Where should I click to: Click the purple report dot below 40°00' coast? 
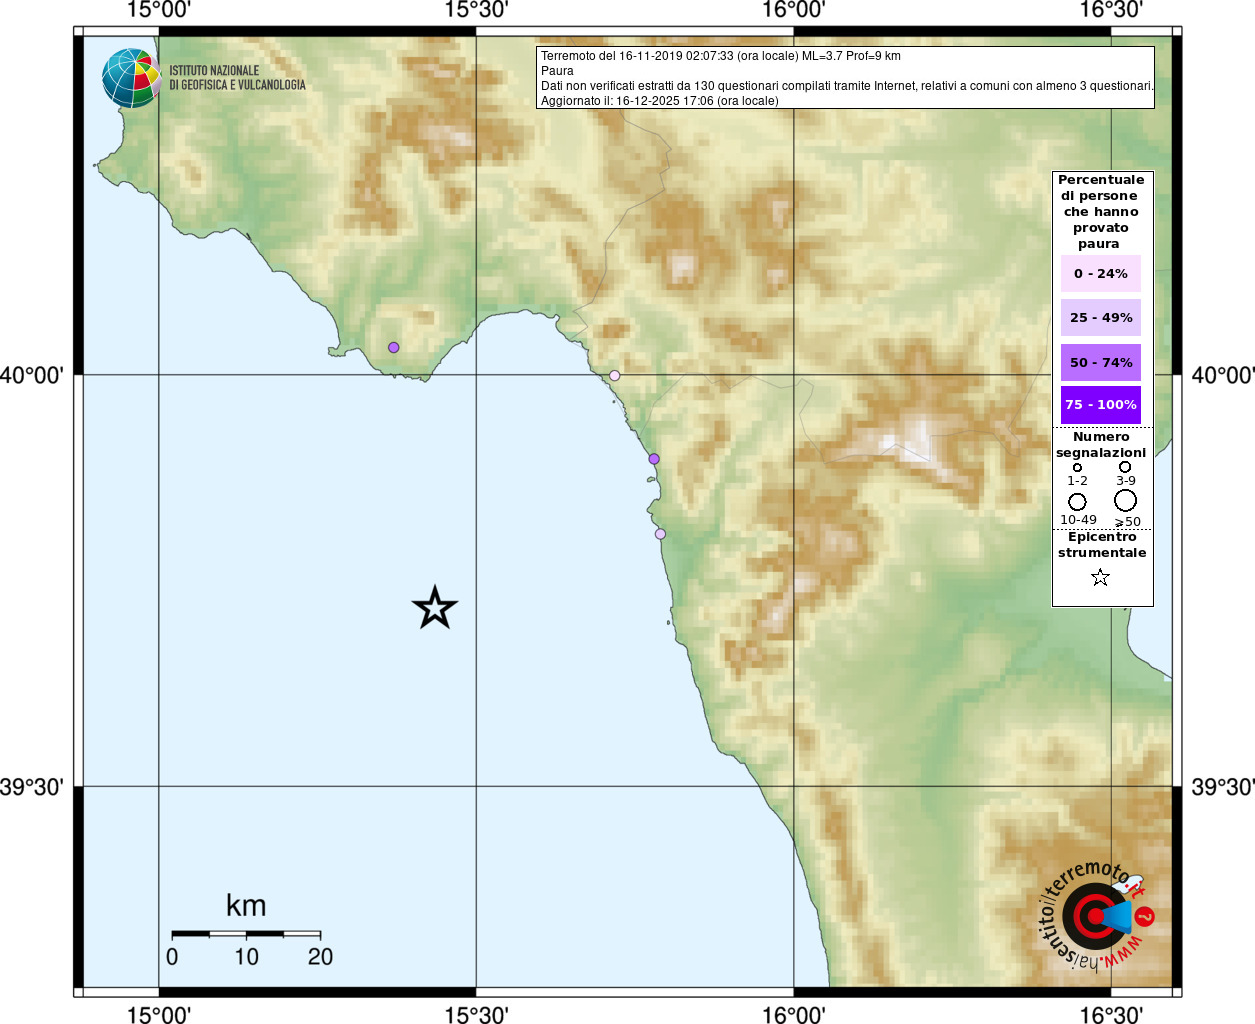coord(654,459)
